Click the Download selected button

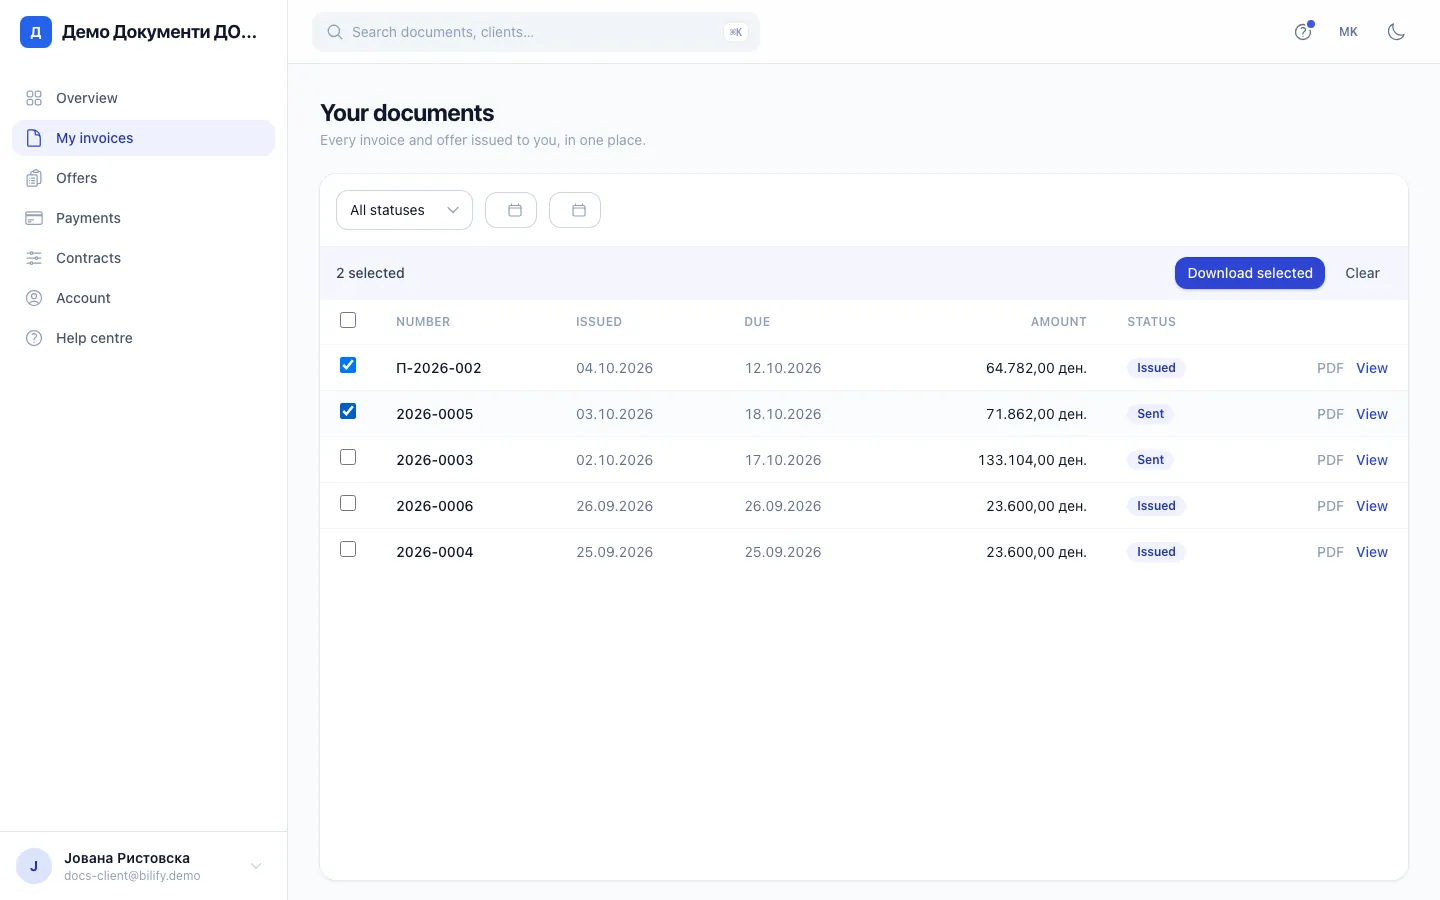[x=1250, y=273]
